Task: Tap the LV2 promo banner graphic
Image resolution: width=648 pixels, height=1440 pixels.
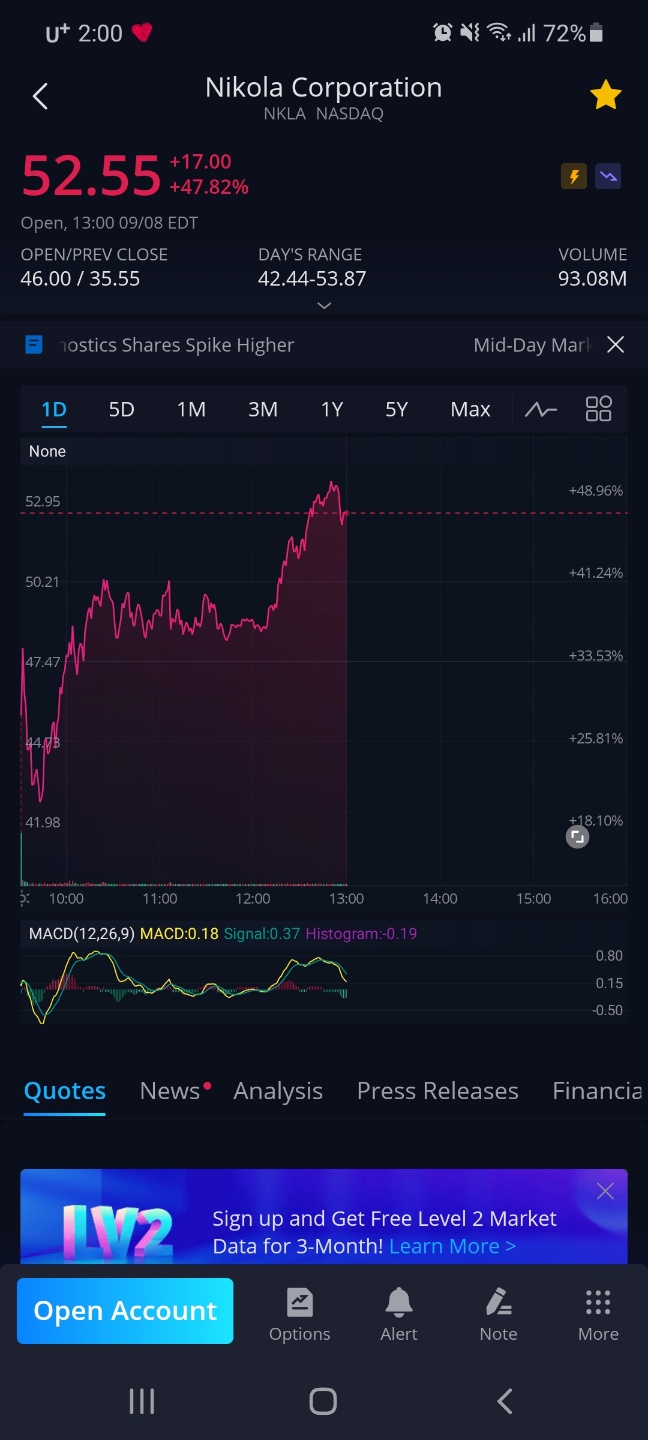Action: [x=117, y=1232]
